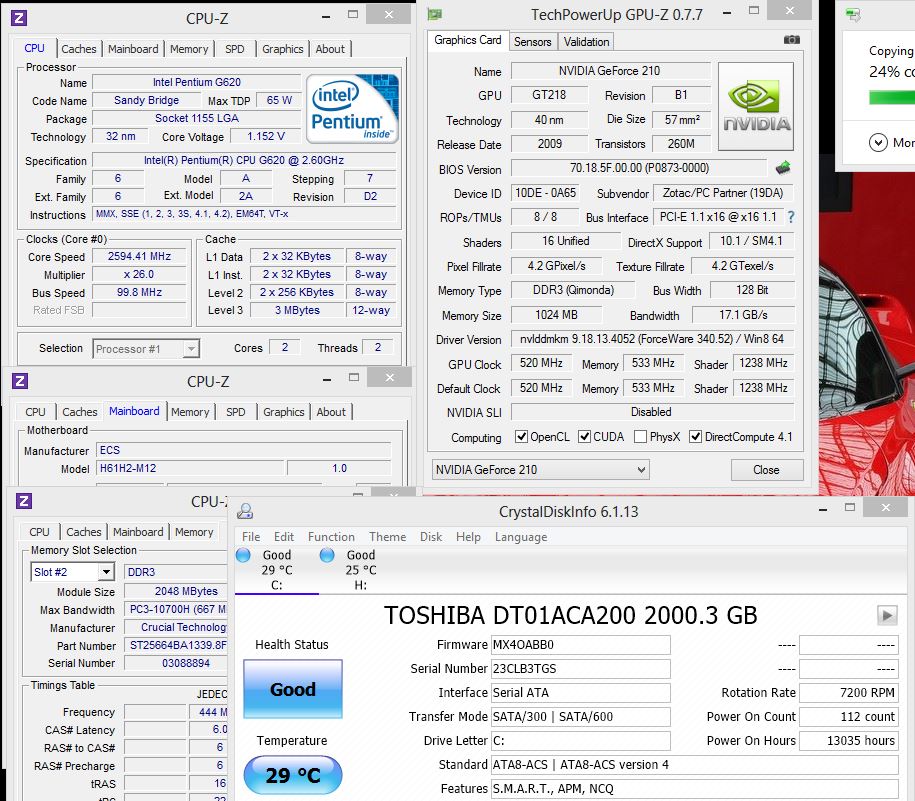This screenshot has height=801, width=915.
Task: Open the Function menu in CrystalDiskInfo
Action: click(x=331, y=537)
